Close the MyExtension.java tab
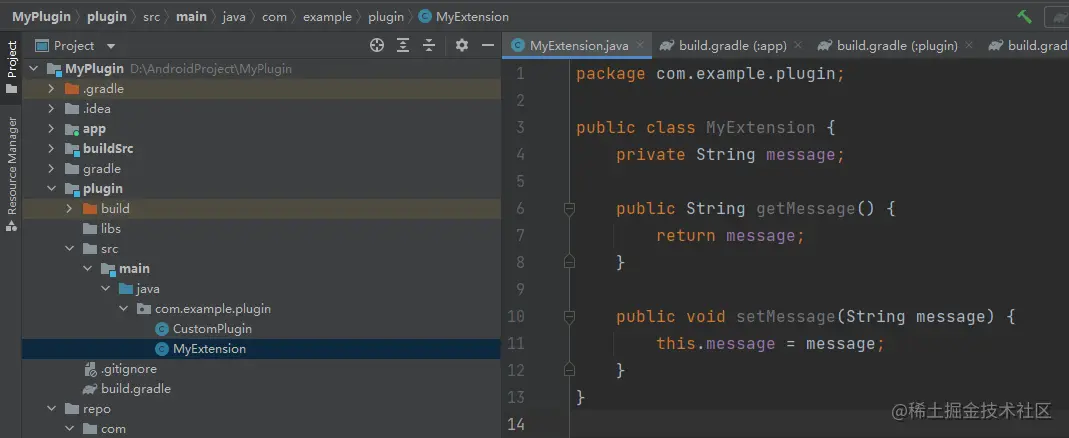The width and height of the screenshot is (1069, 438). (639, 46)
